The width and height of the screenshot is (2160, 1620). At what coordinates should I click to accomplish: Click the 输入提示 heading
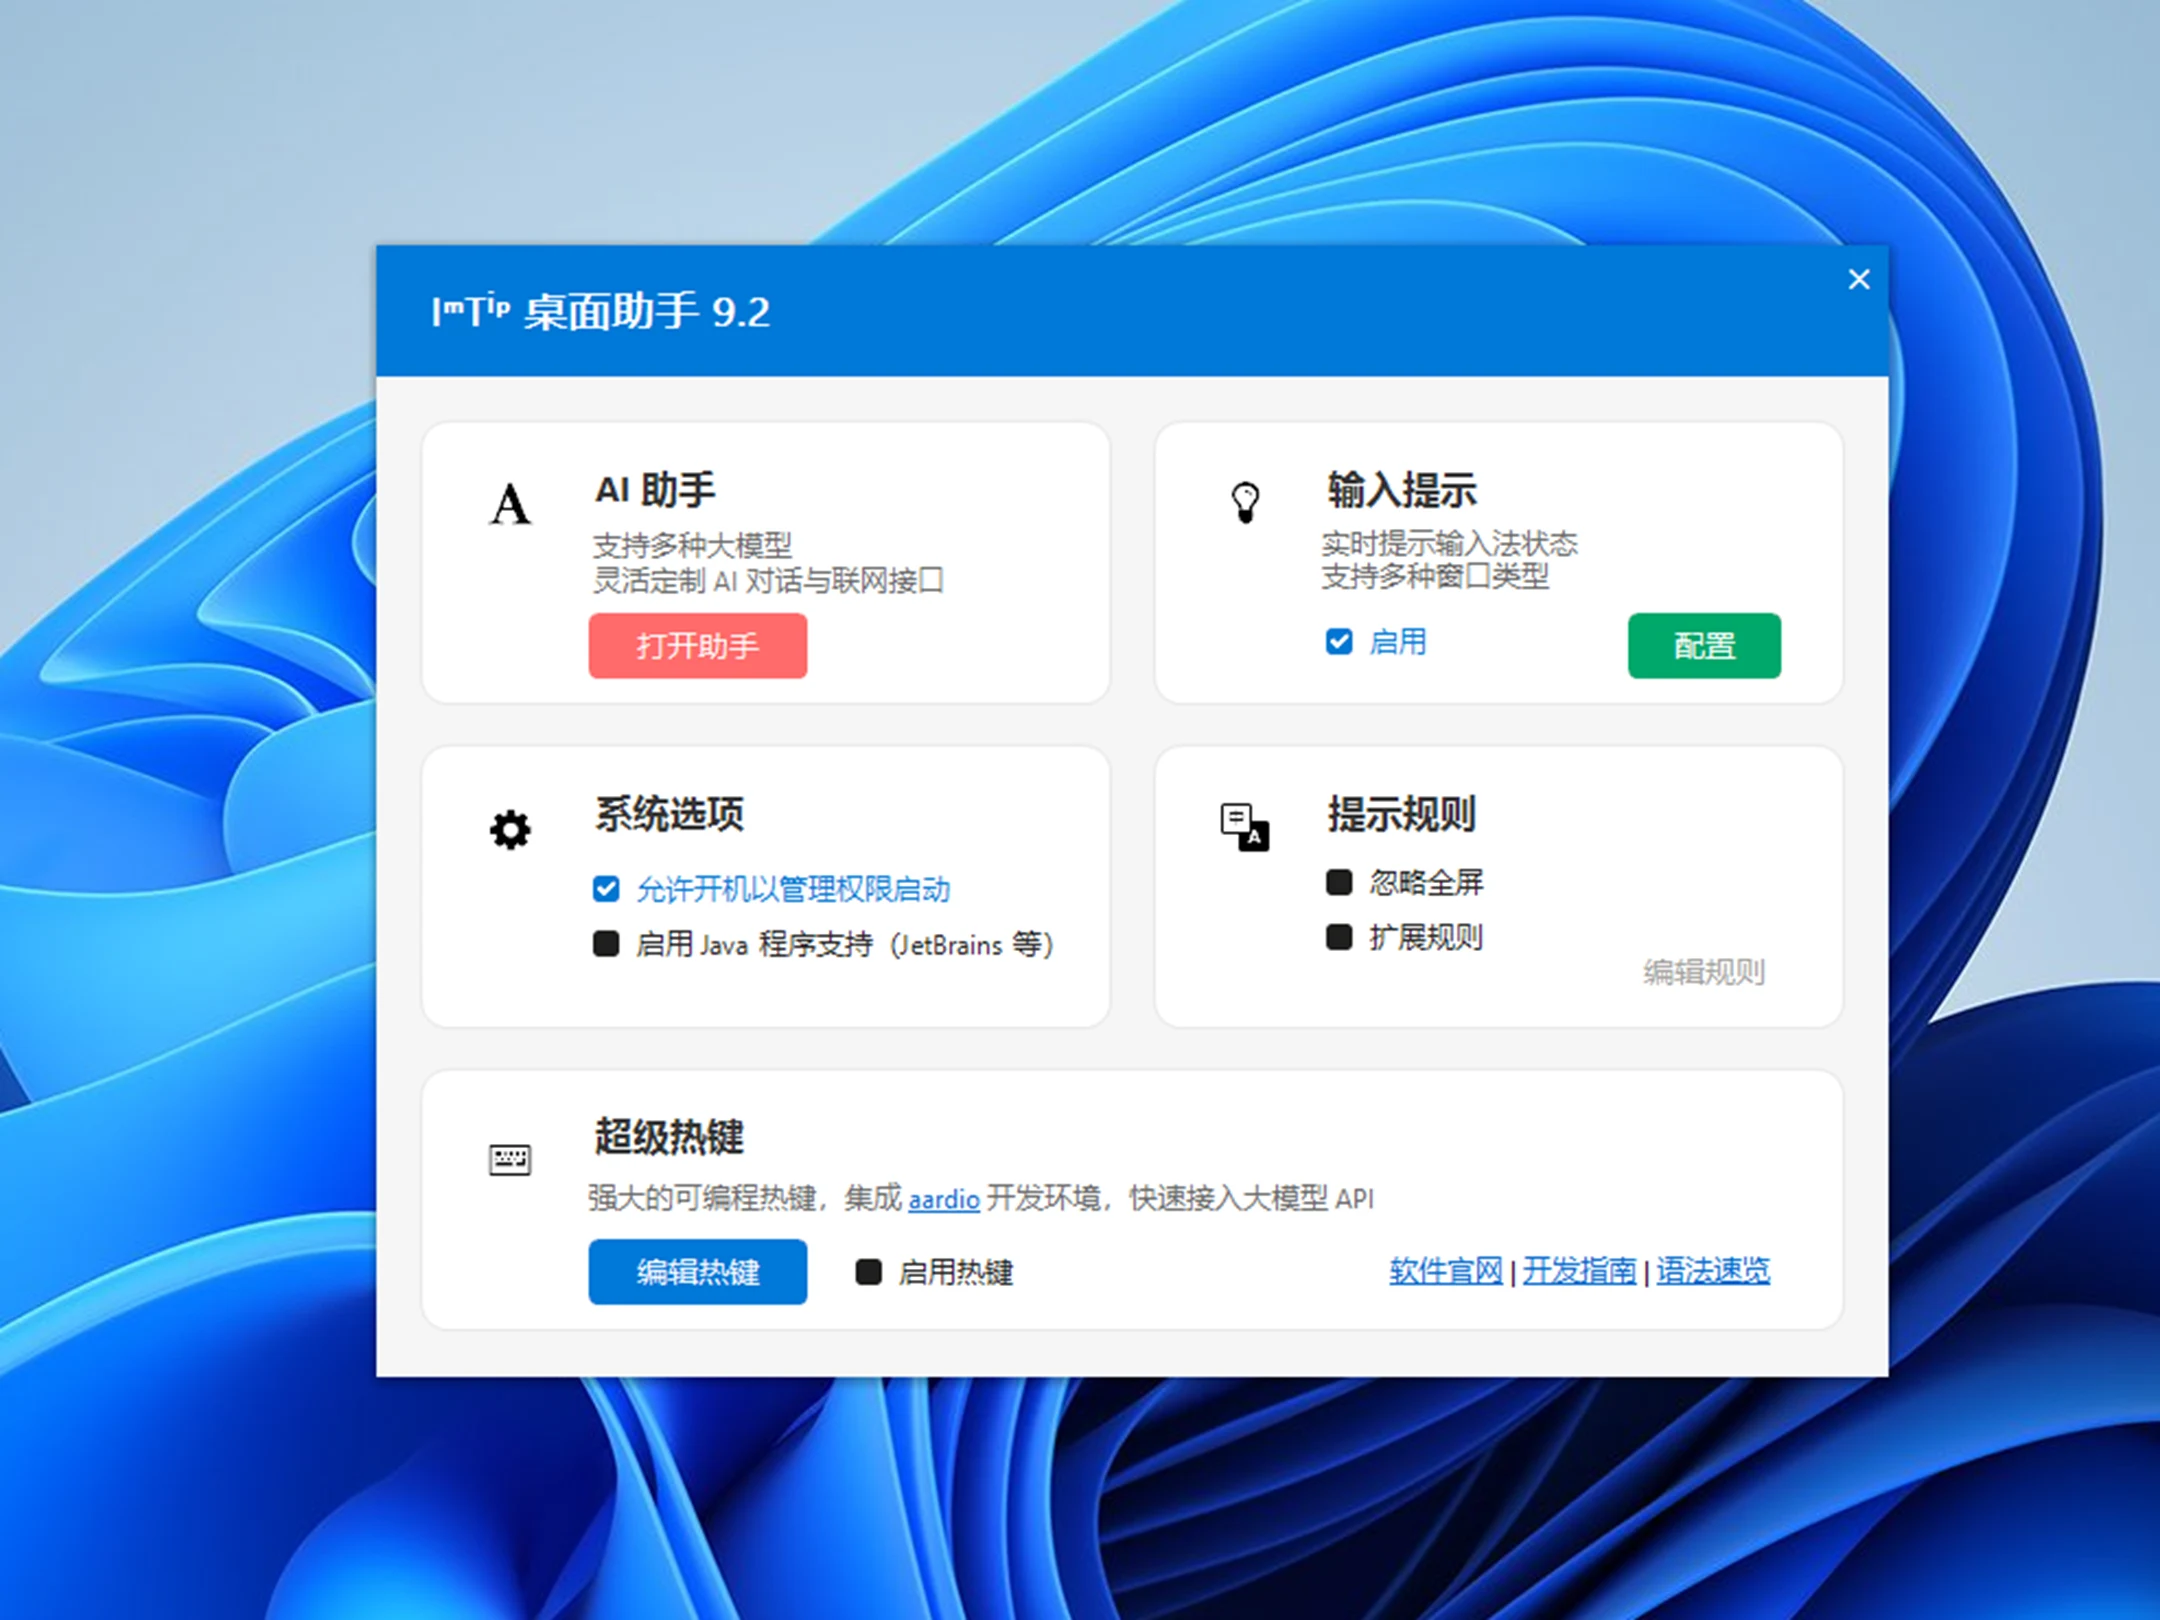[x=1402, y=490]
